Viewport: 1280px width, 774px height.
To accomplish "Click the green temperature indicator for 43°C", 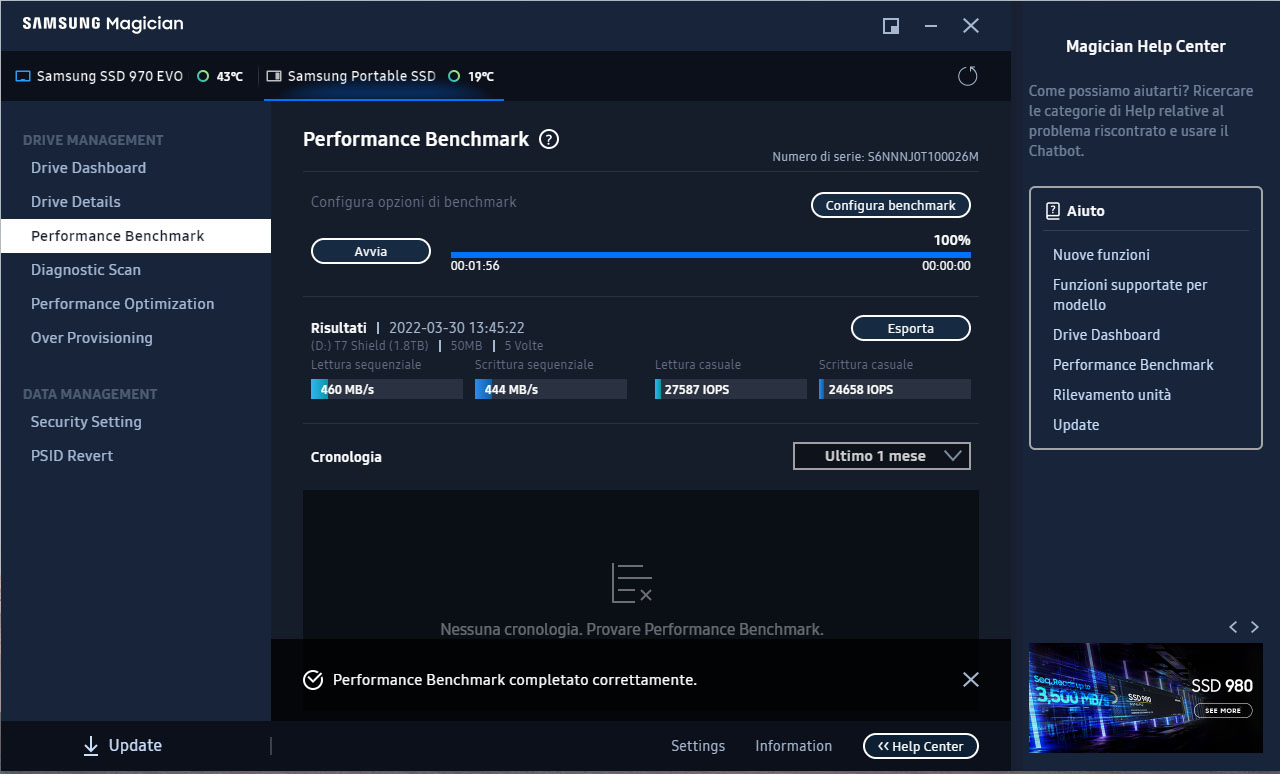I will (x=203, y=76).
